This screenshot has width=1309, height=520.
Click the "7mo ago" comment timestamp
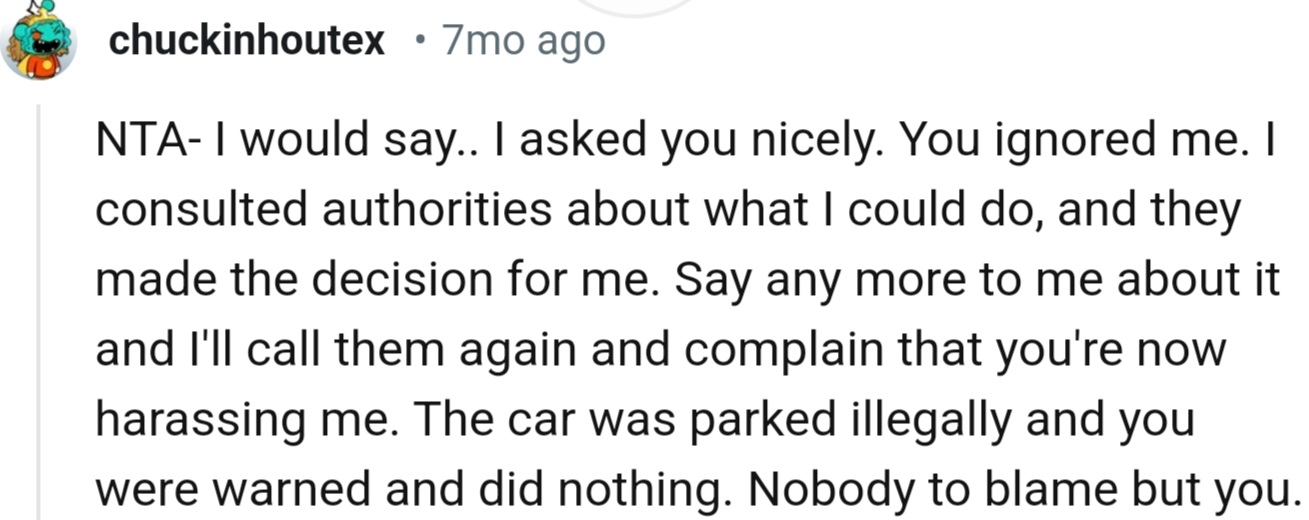click(x=523, y=41)
